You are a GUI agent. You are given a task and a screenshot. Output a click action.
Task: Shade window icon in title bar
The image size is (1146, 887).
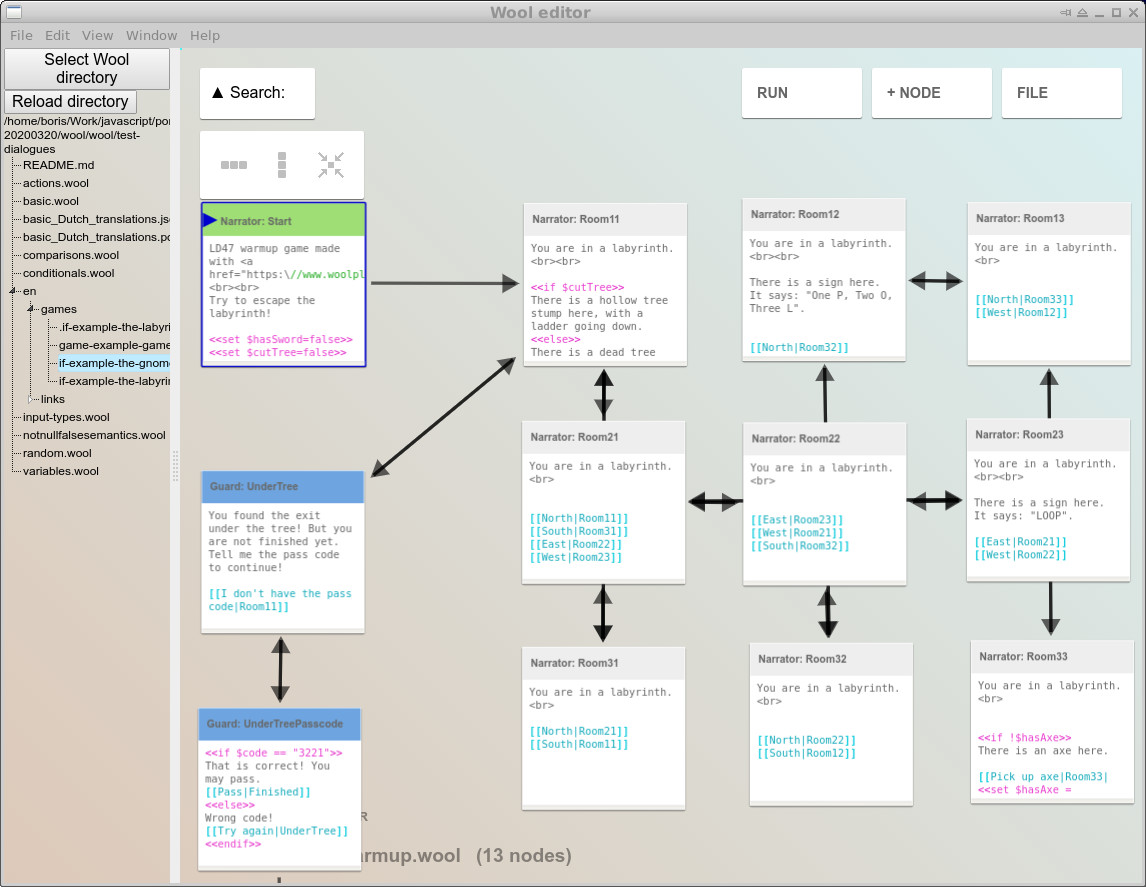(1082, 12)
